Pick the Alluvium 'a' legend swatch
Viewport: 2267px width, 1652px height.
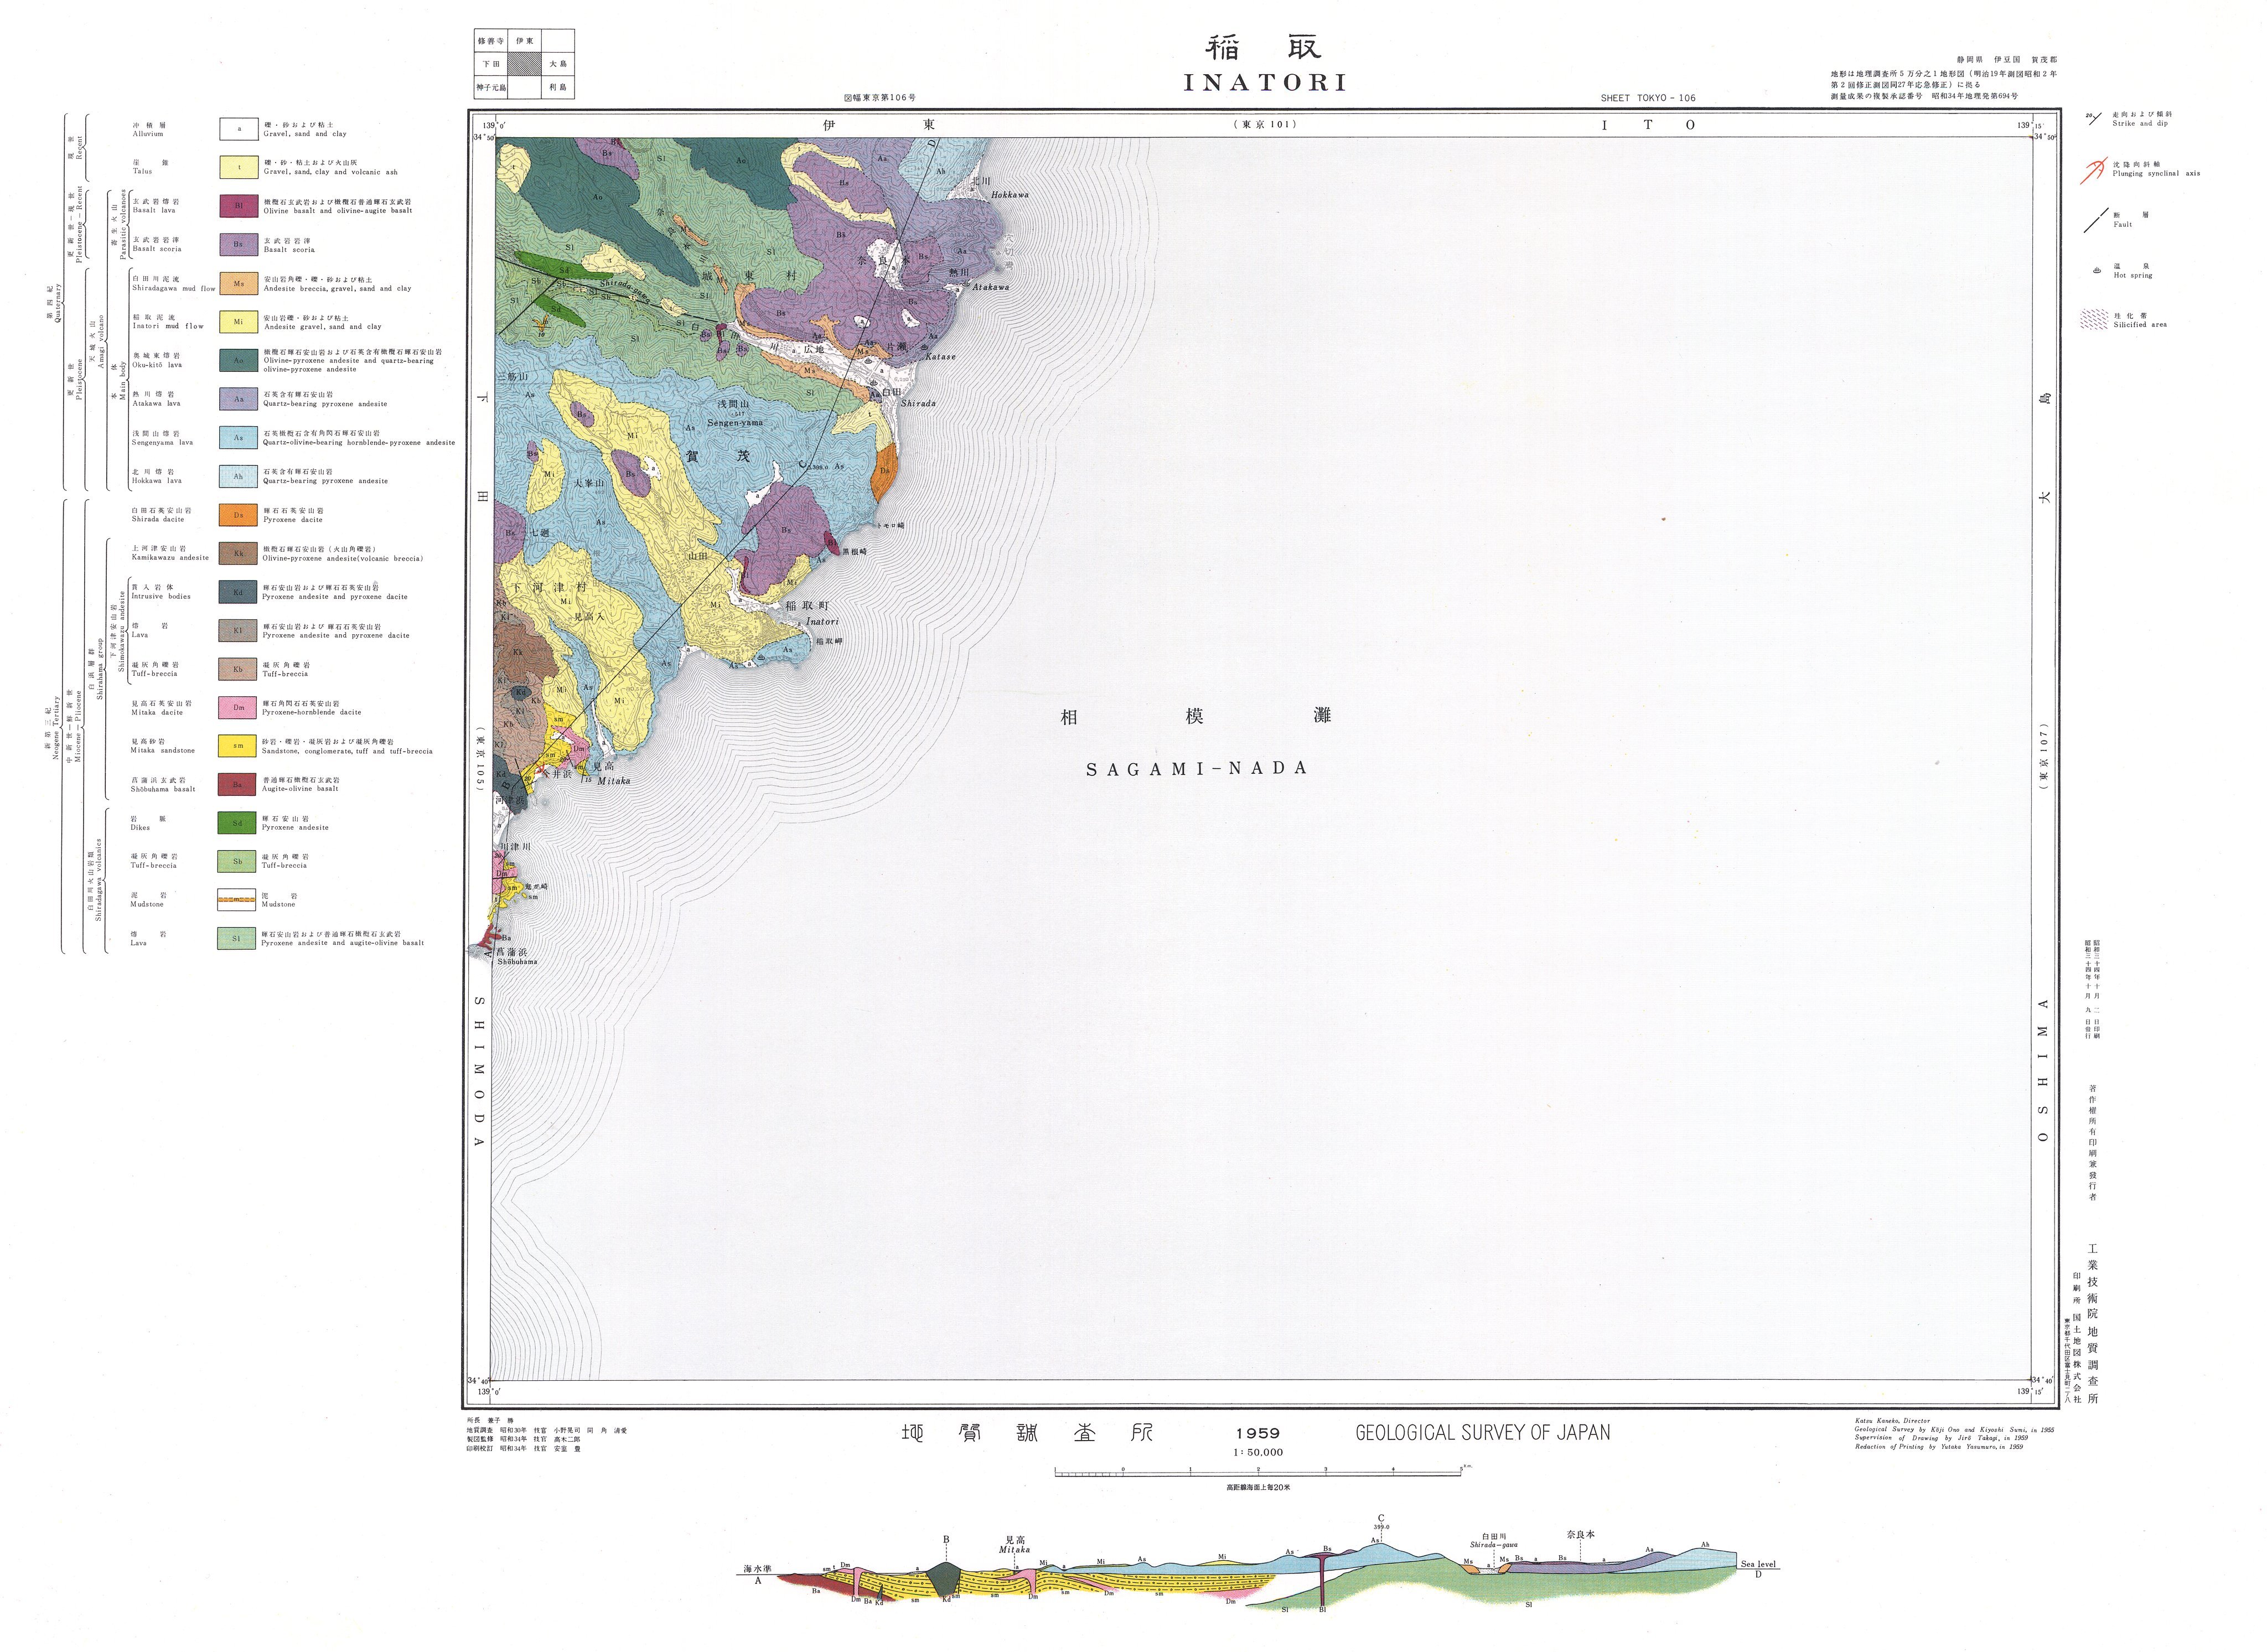tap(238, 129)
